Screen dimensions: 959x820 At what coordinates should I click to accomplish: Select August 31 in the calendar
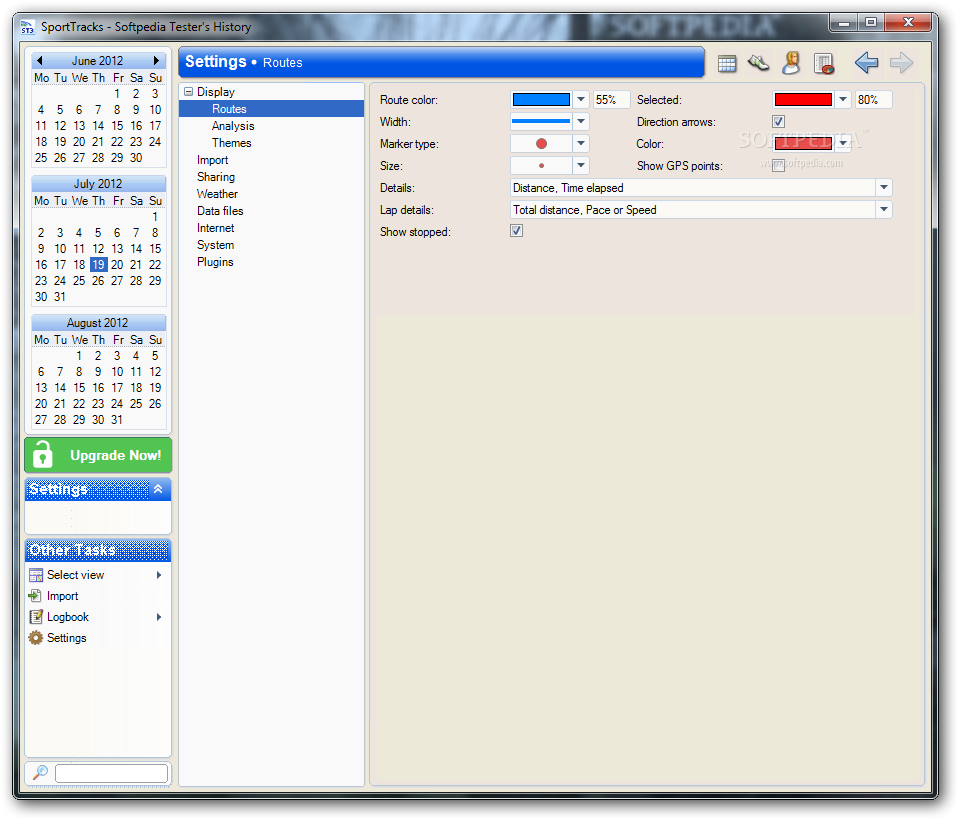point(117,419)
